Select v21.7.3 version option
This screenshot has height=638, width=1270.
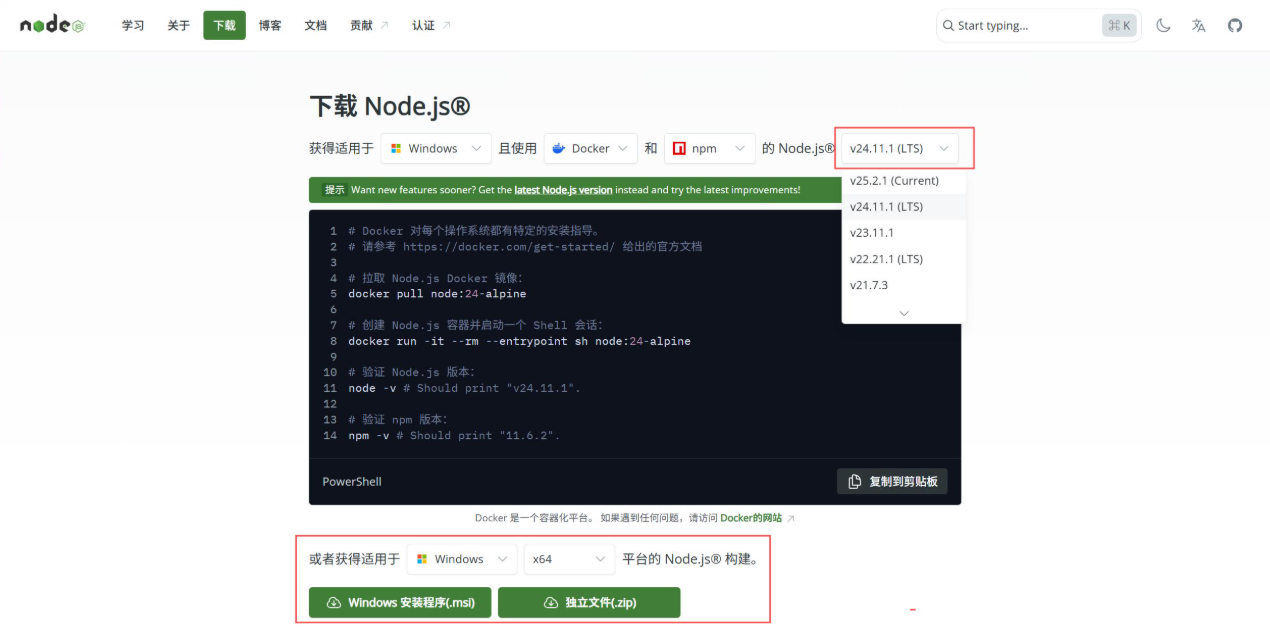click(x=904, y=285)
